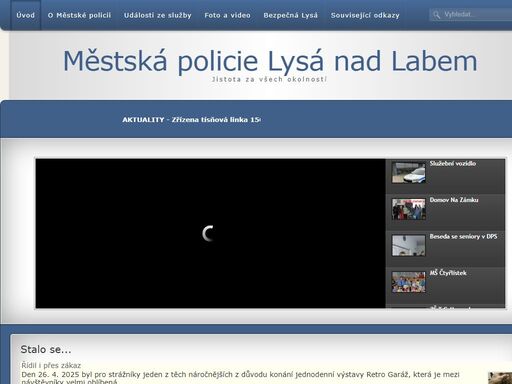This screenshot has height=384, width=512.
Task: Open the Úvod menu item
Action: coord(26,15)
